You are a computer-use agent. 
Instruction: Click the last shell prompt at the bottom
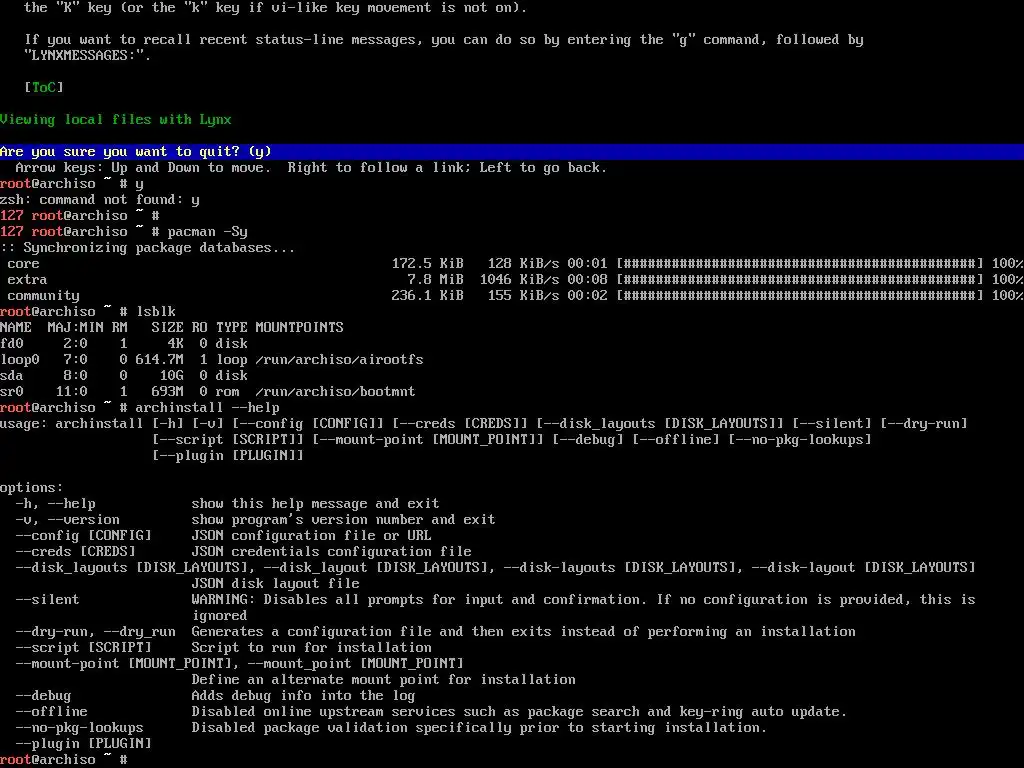pyautogui.click(x=64, y=760)
